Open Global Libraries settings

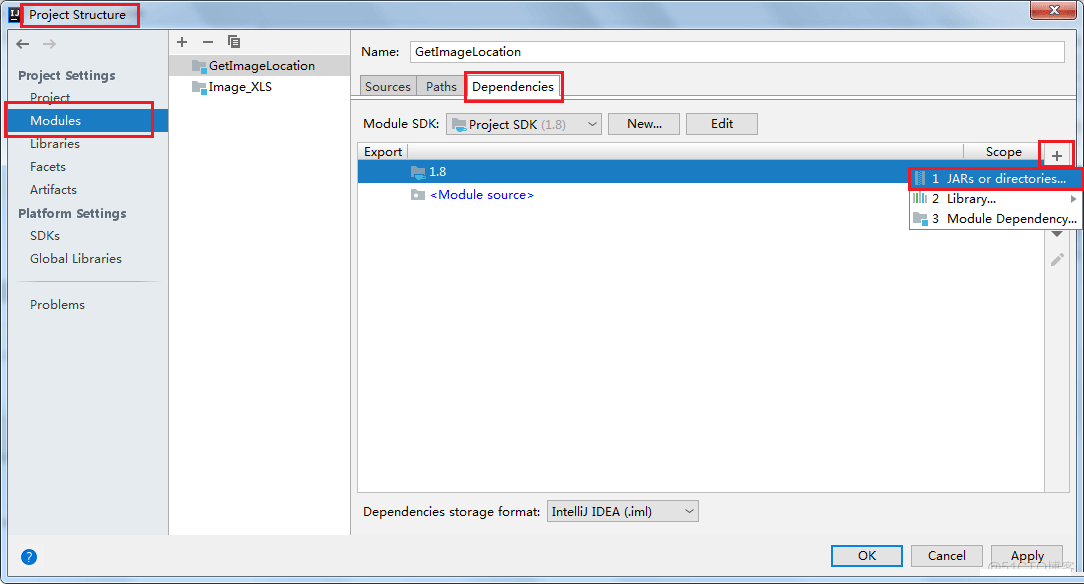[x=76, y=258]
